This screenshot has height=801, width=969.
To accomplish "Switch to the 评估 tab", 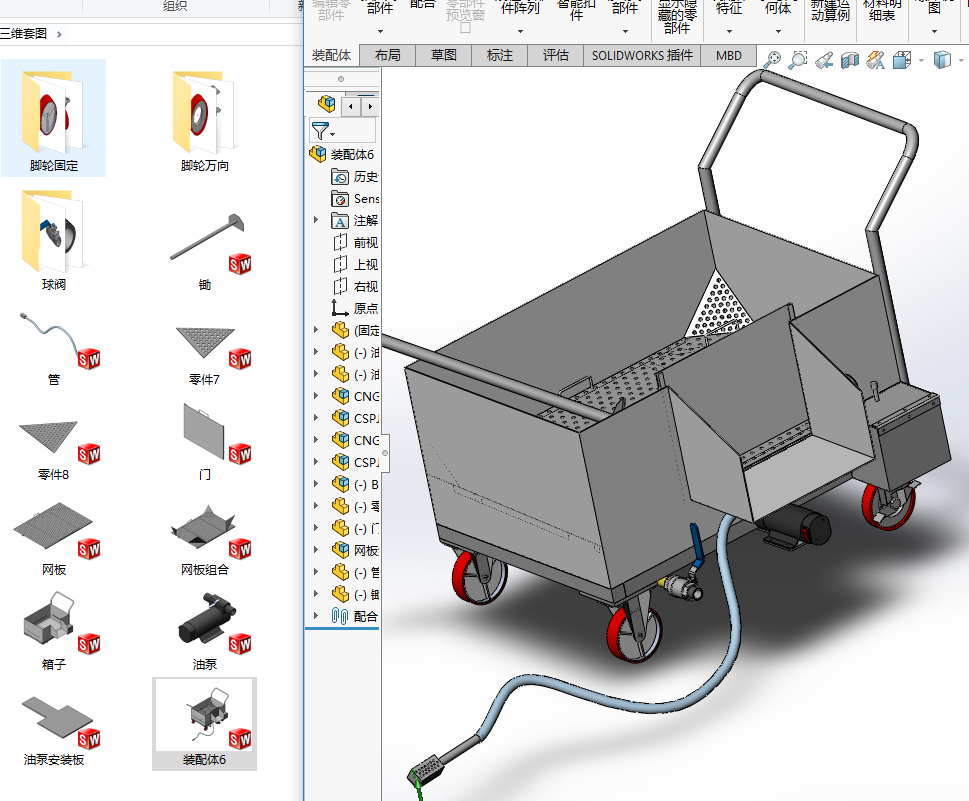I will [556, 56].
